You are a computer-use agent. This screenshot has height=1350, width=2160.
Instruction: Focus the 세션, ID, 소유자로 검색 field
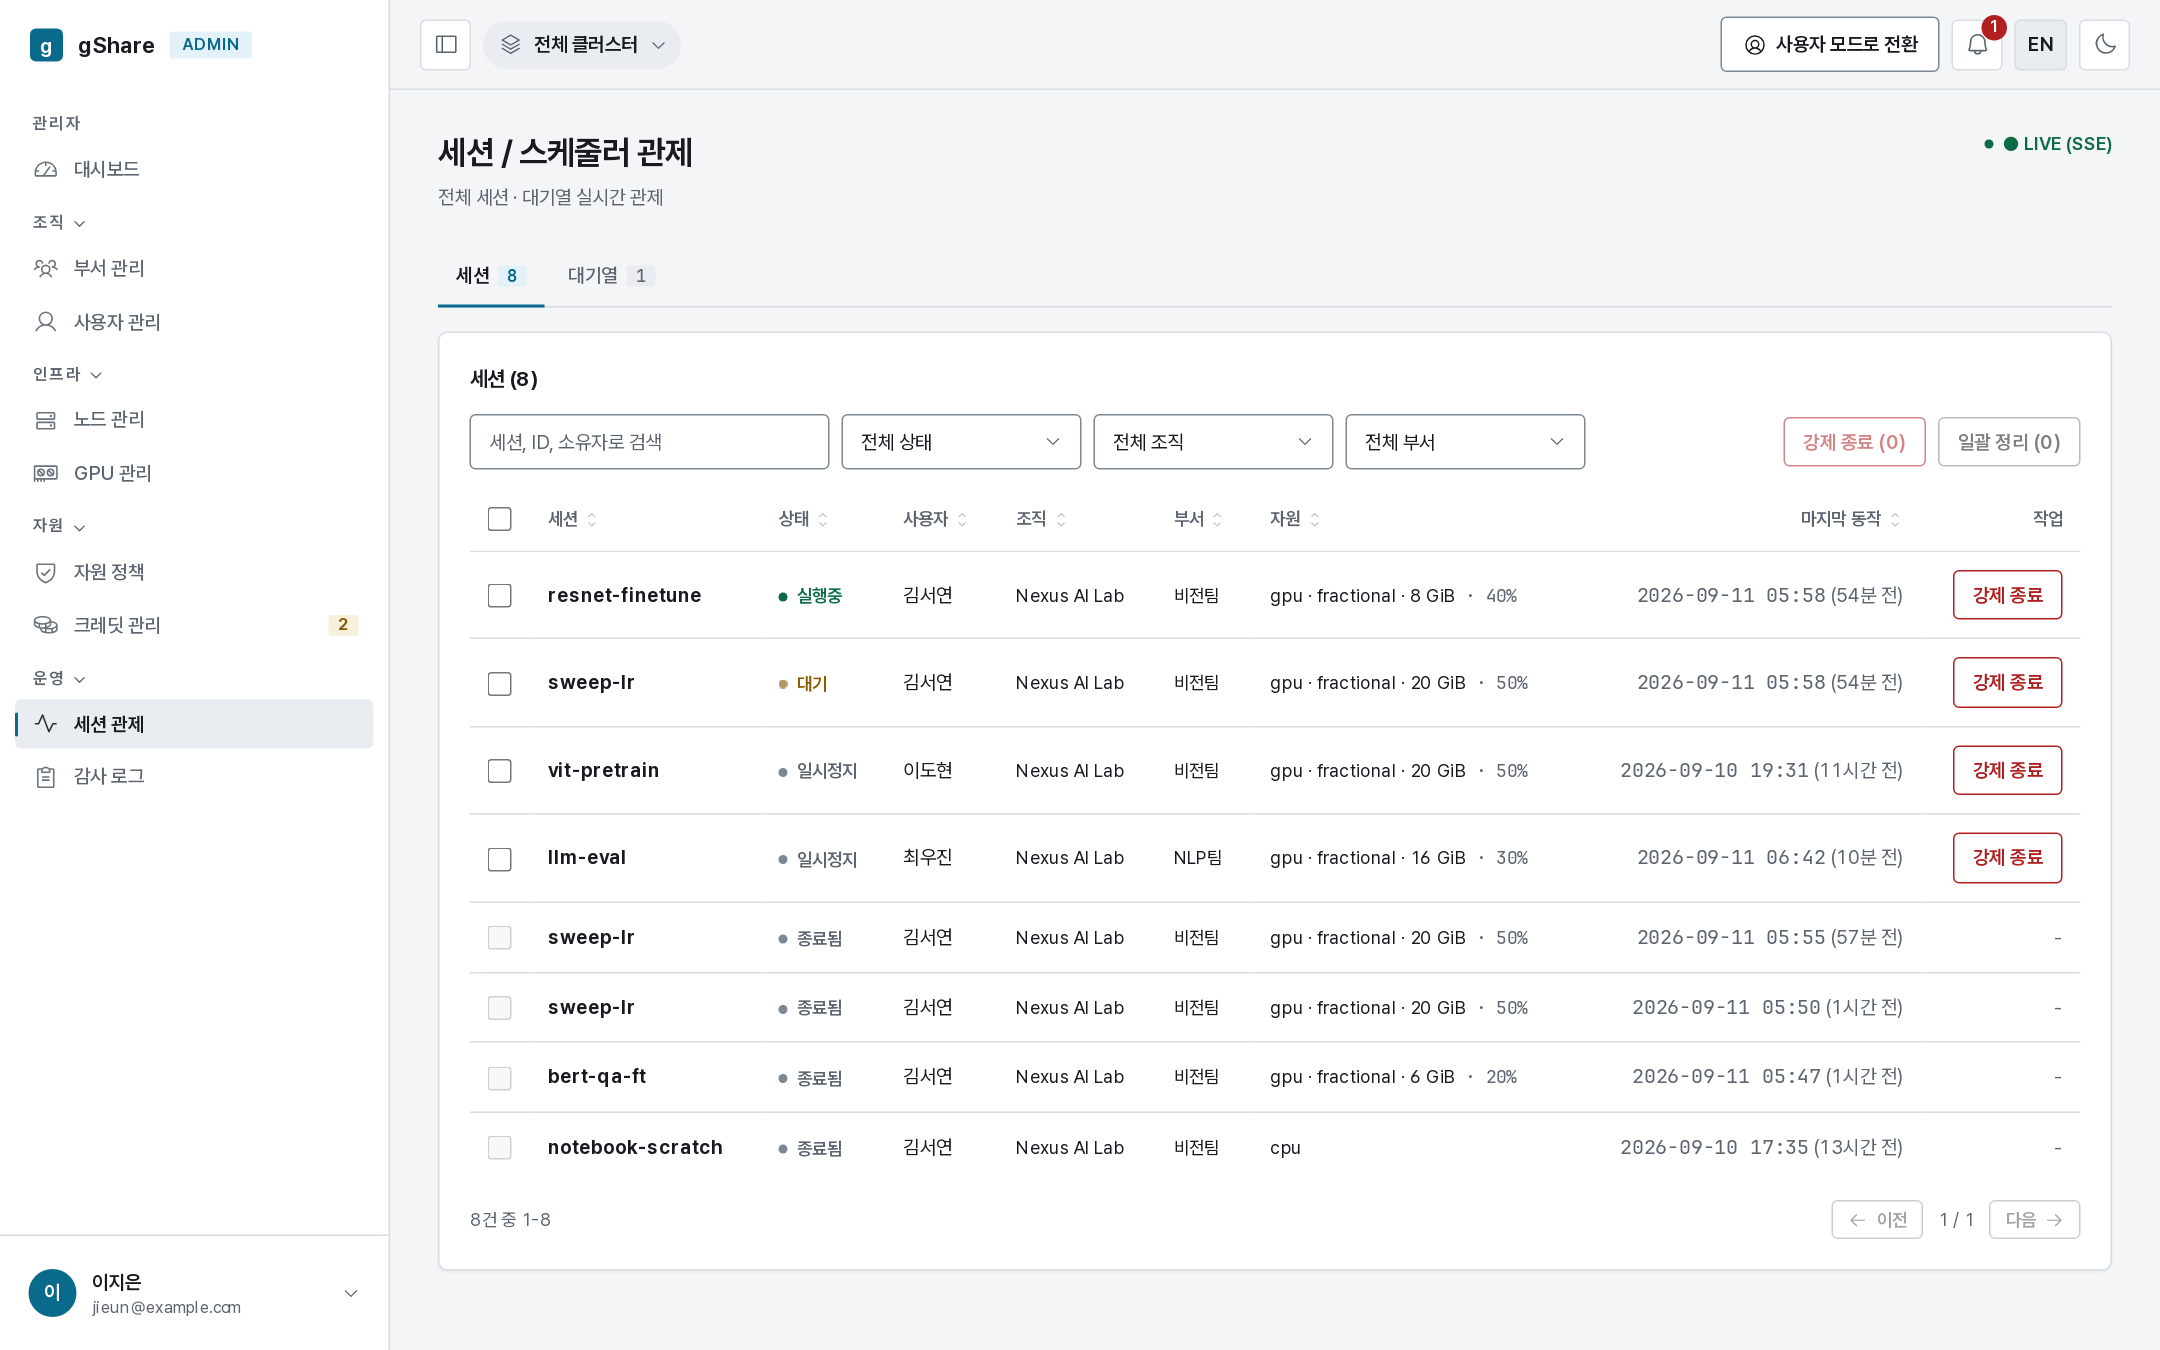pyautogui.click(x=649, y=442)
